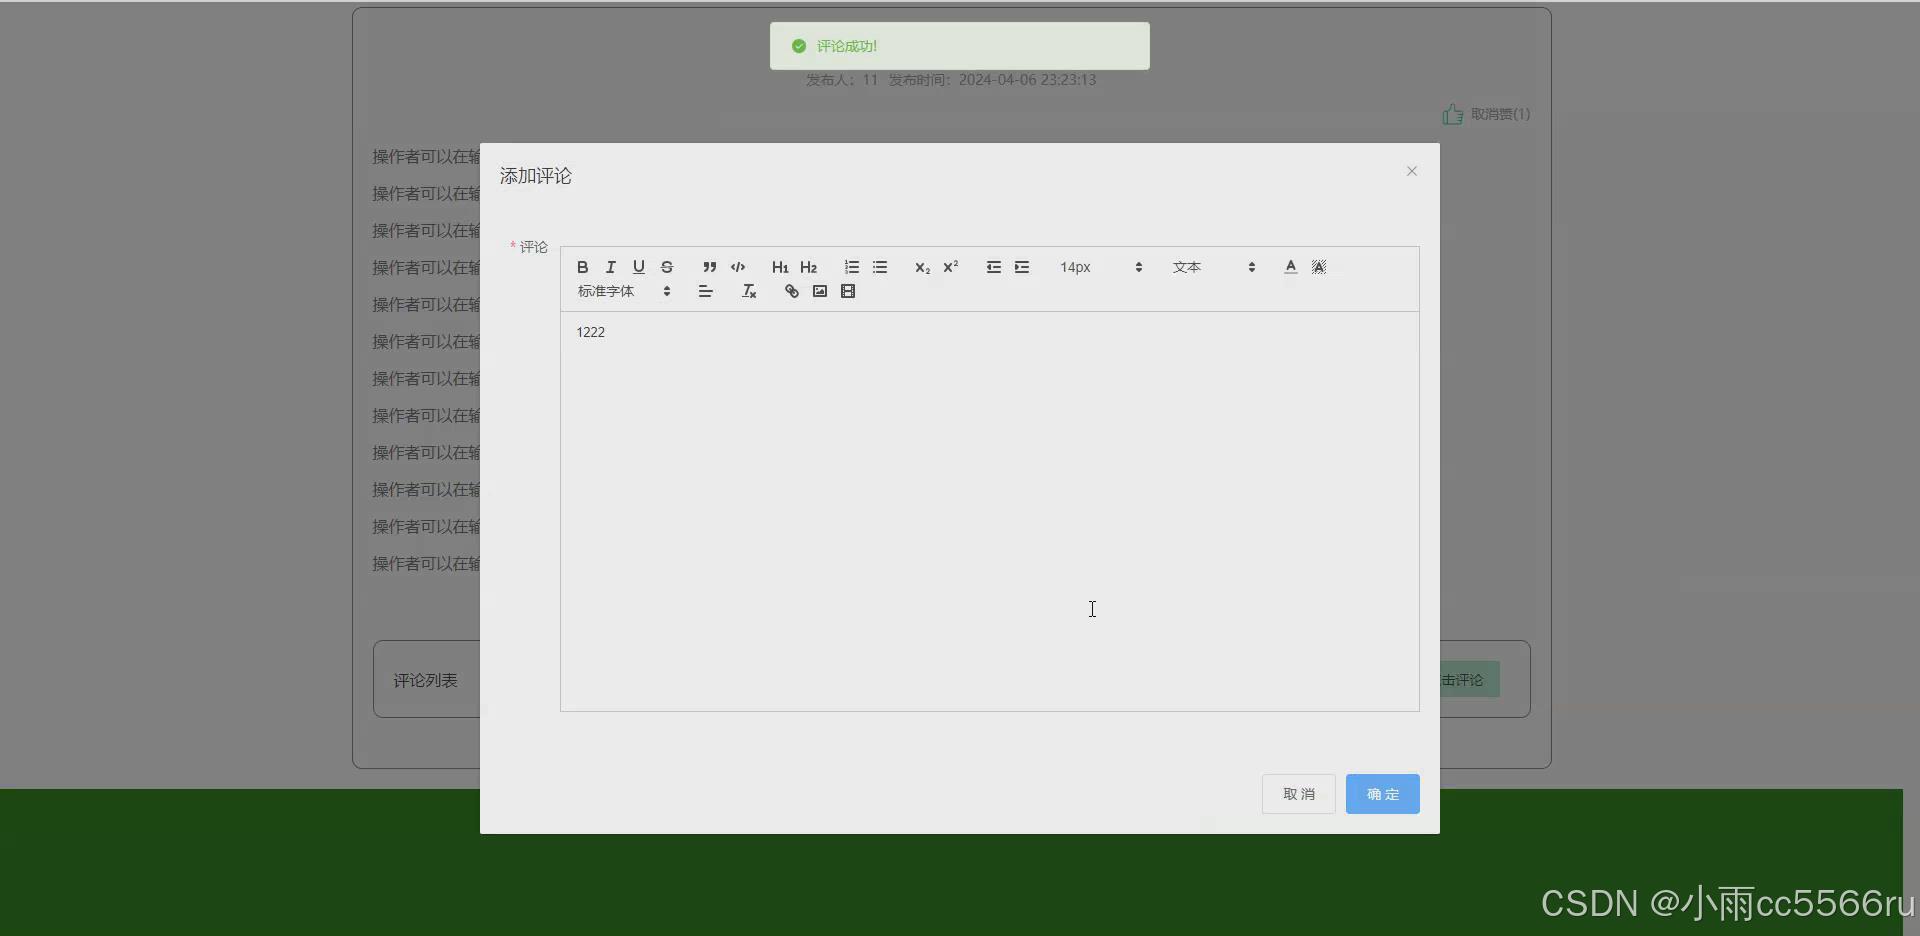Create a bulleted list
This screenshot has height=936, width=1920.
pyautogui.click(x=880, y=267)
